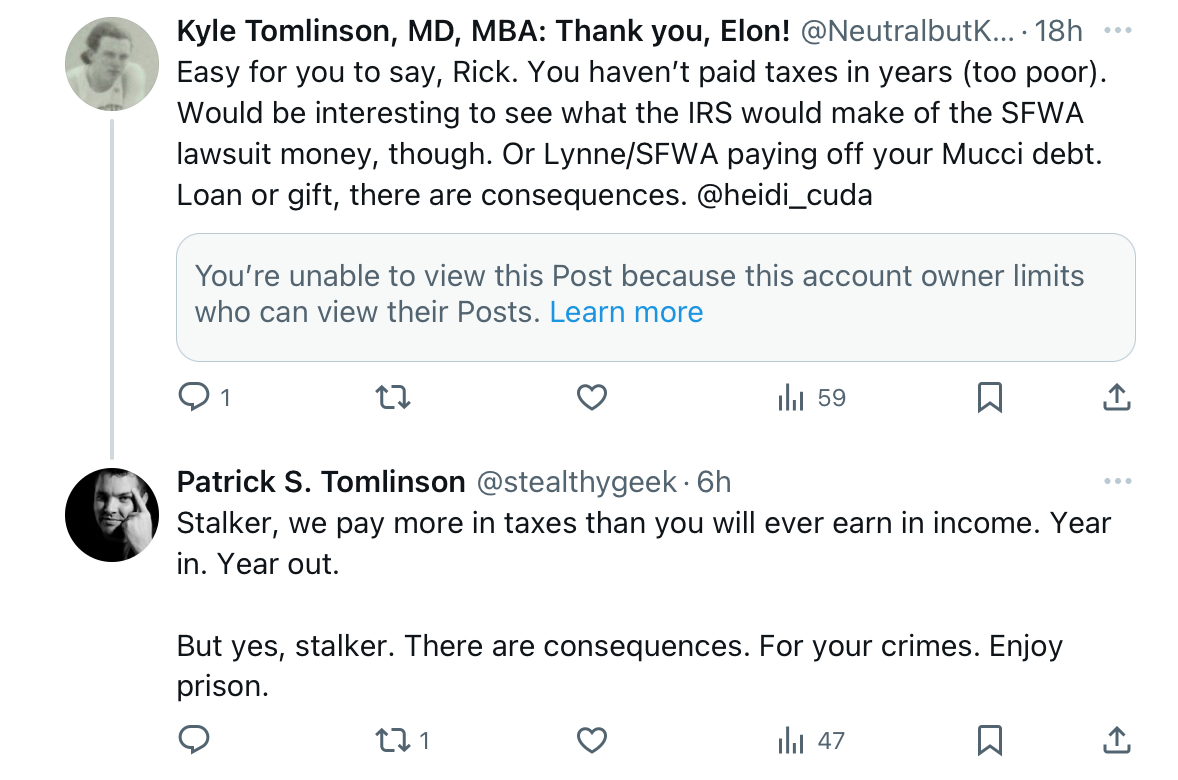This screenshot has height=780, width=1178.
Task: Like Kyle Tomlinson's post
Action: 591,397
